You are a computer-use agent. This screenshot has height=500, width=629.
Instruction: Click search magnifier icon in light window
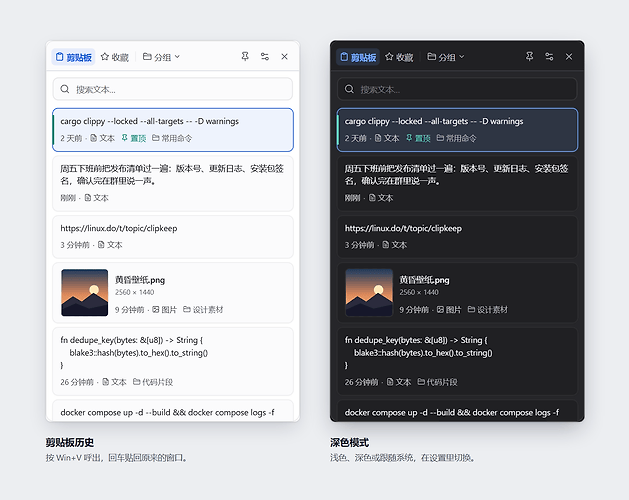pyautogui.click(x=65, y=89)
